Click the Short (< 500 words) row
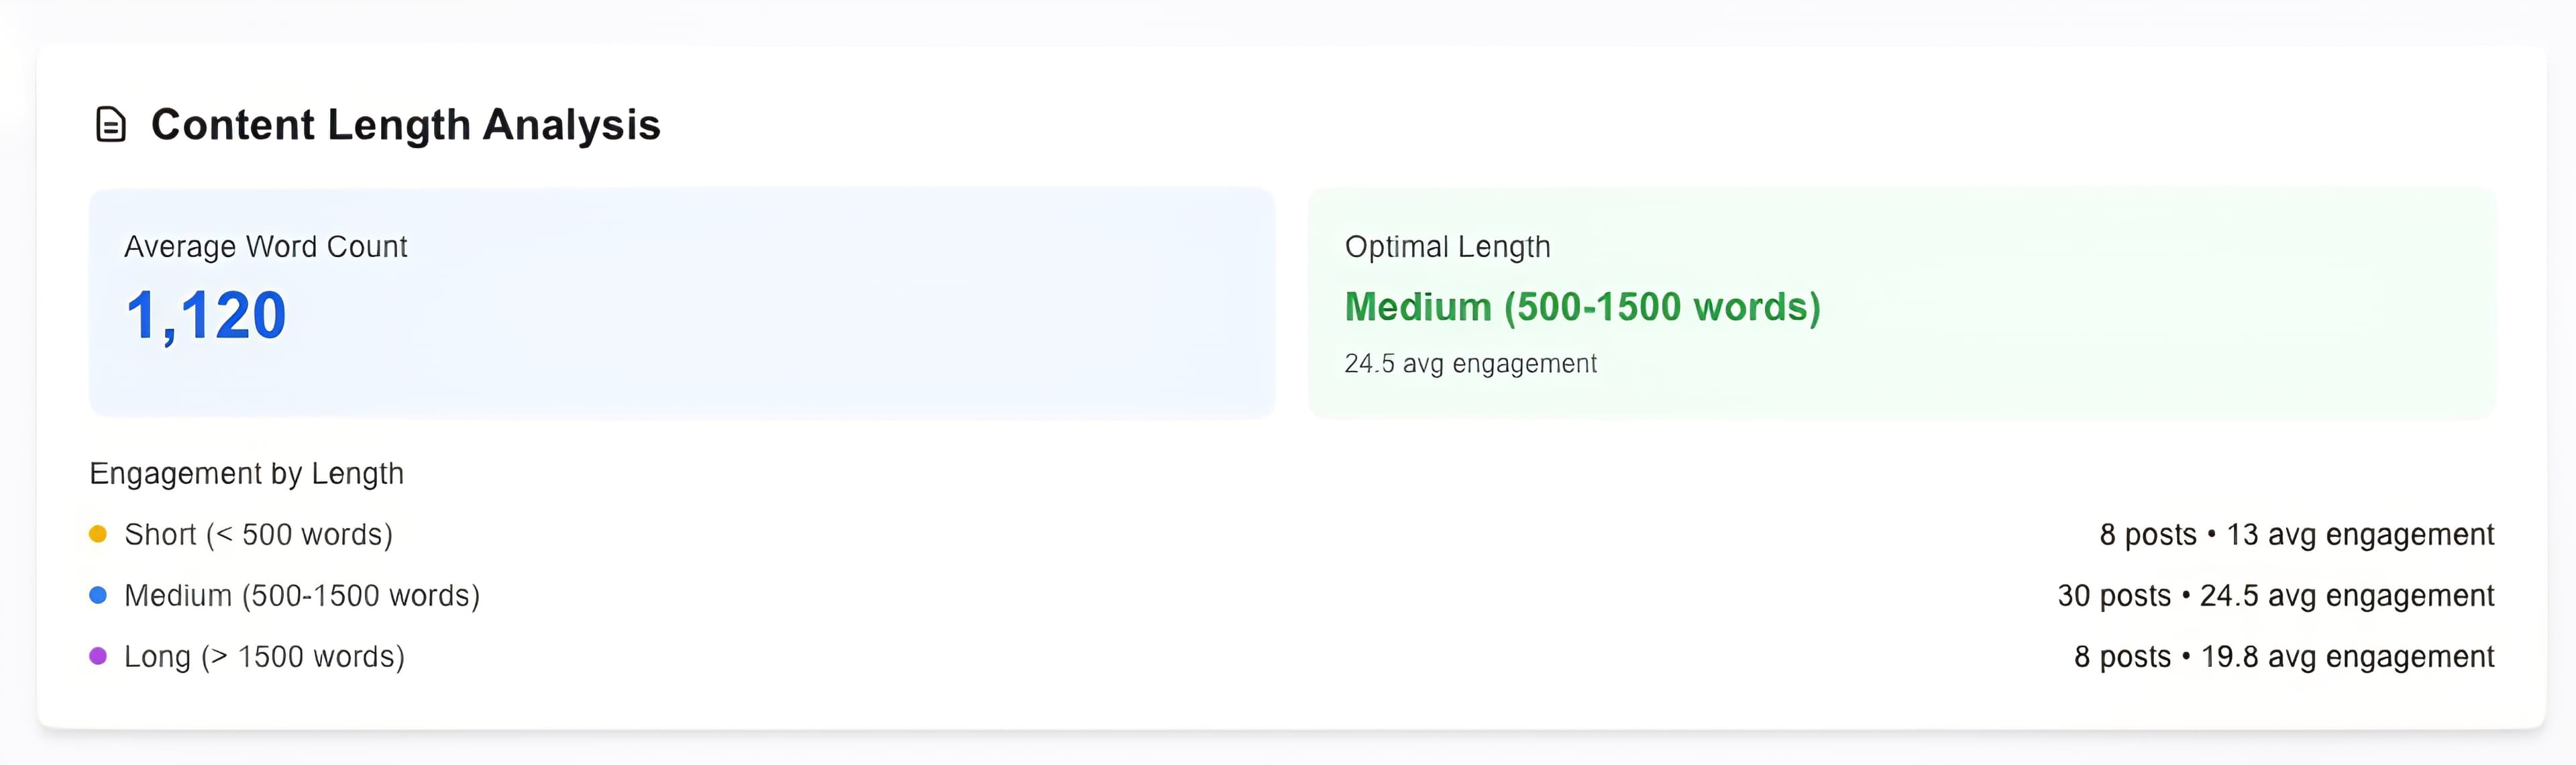 click(x=258, y=534)
